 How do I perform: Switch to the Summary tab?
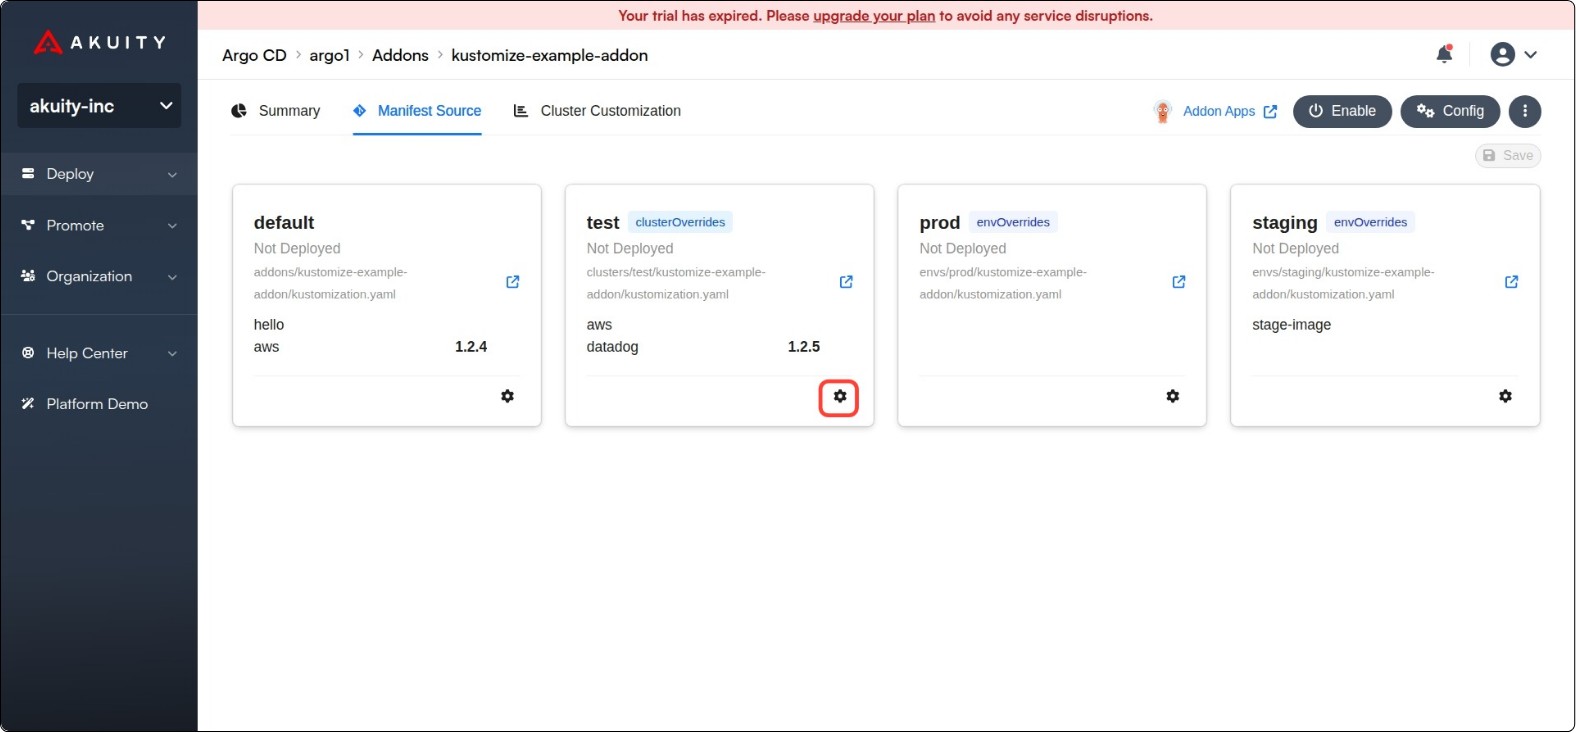pos(275,111)
